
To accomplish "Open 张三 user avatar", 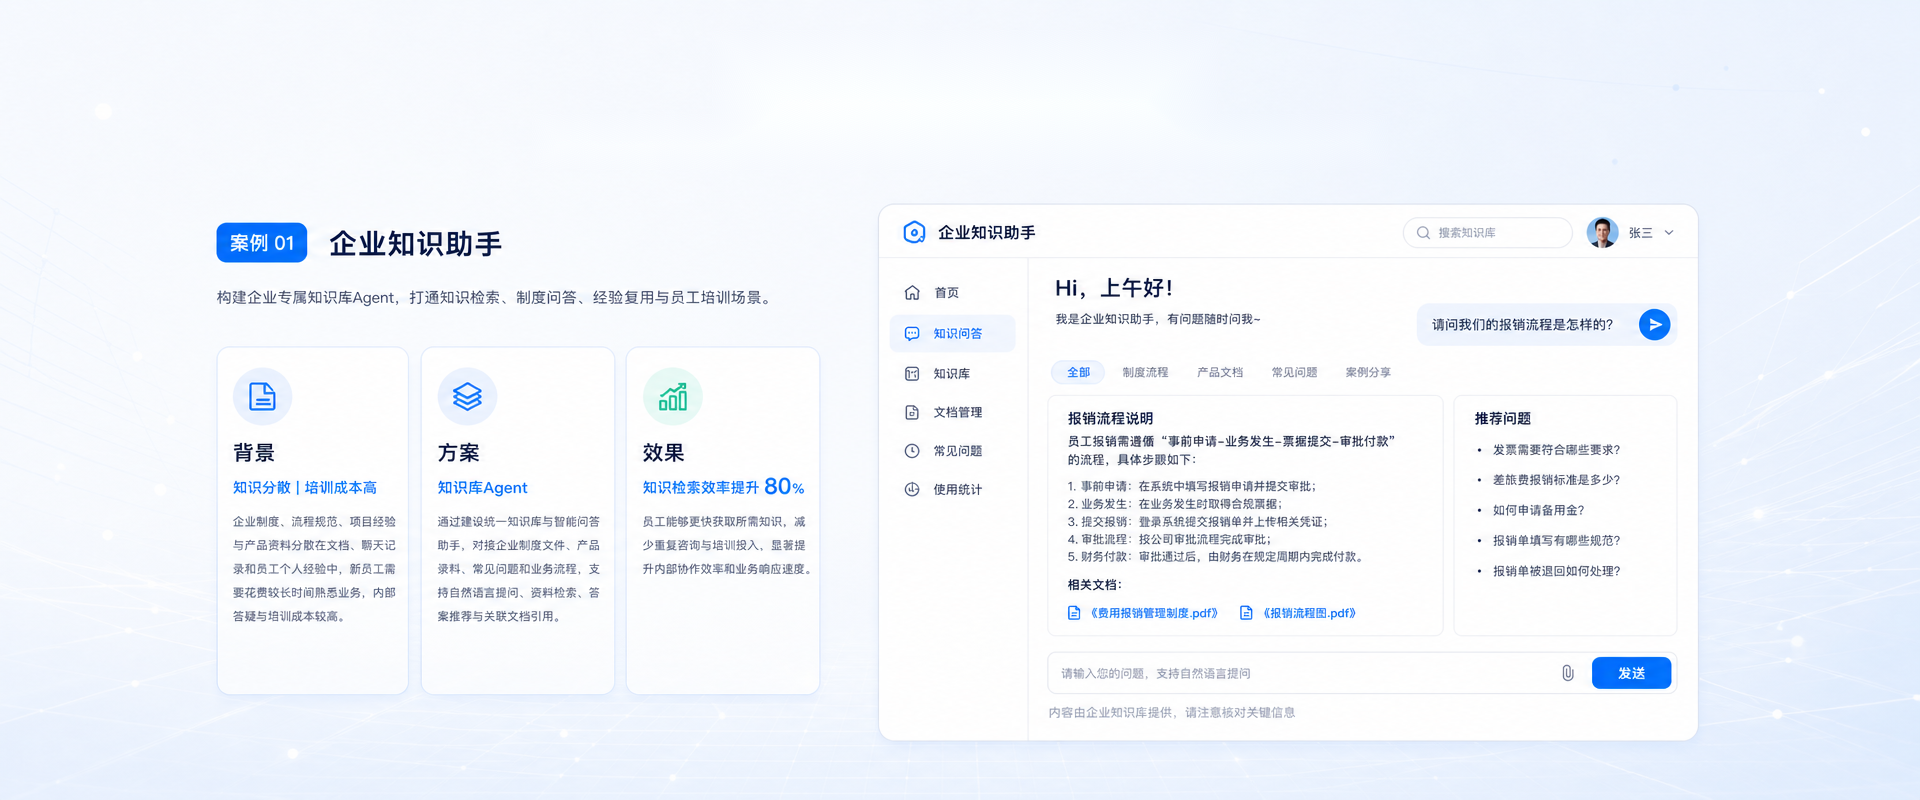I will pyautogui.click(x=1602, y=232).
